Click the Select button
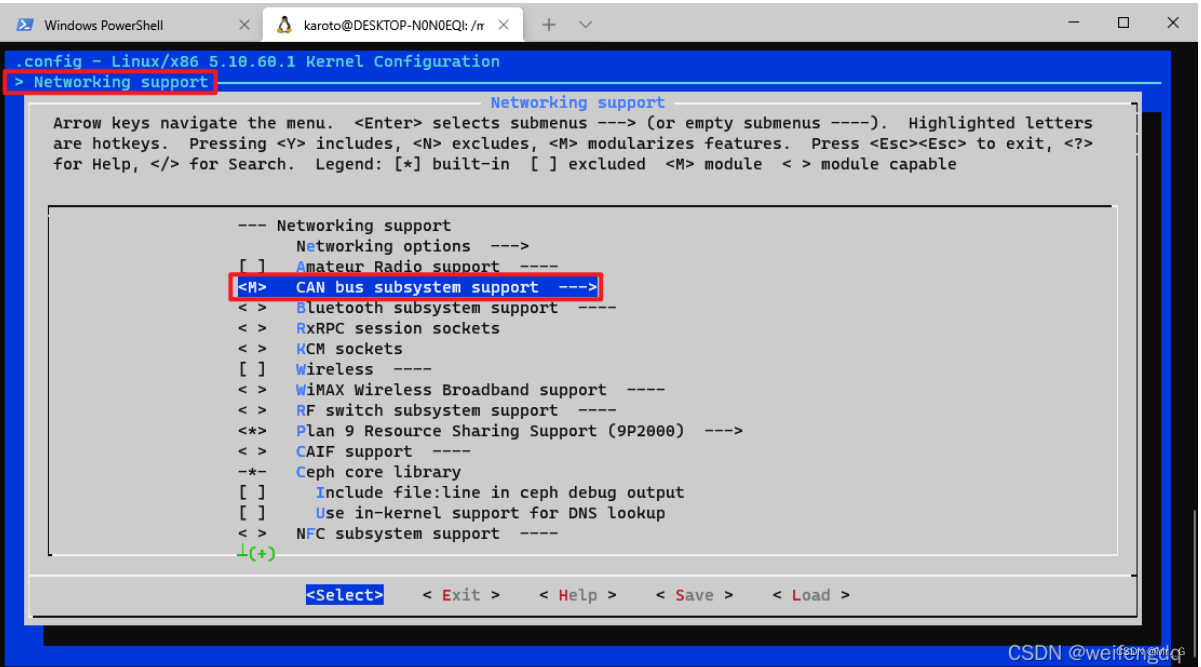The width and height of the screenshot is (1201, 667). (344, 594)
